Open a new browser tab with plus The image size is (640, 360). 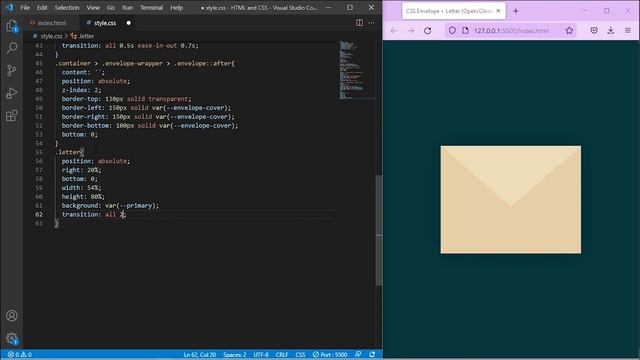516,11
